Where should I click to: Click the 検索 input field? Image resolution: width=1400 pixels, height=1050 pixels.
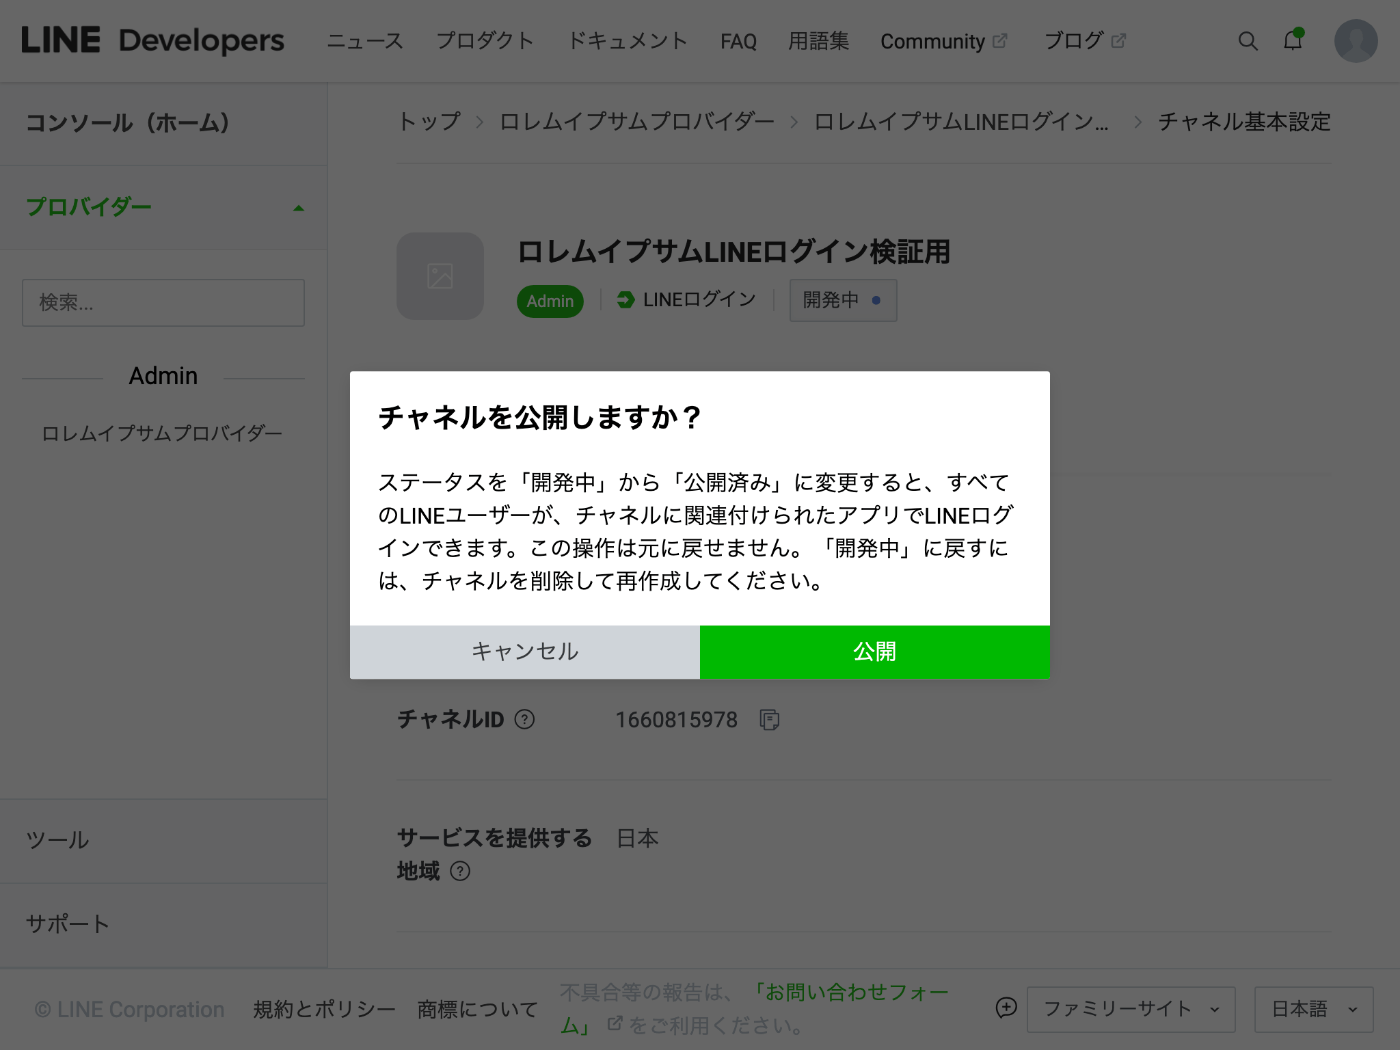point(163,302)
